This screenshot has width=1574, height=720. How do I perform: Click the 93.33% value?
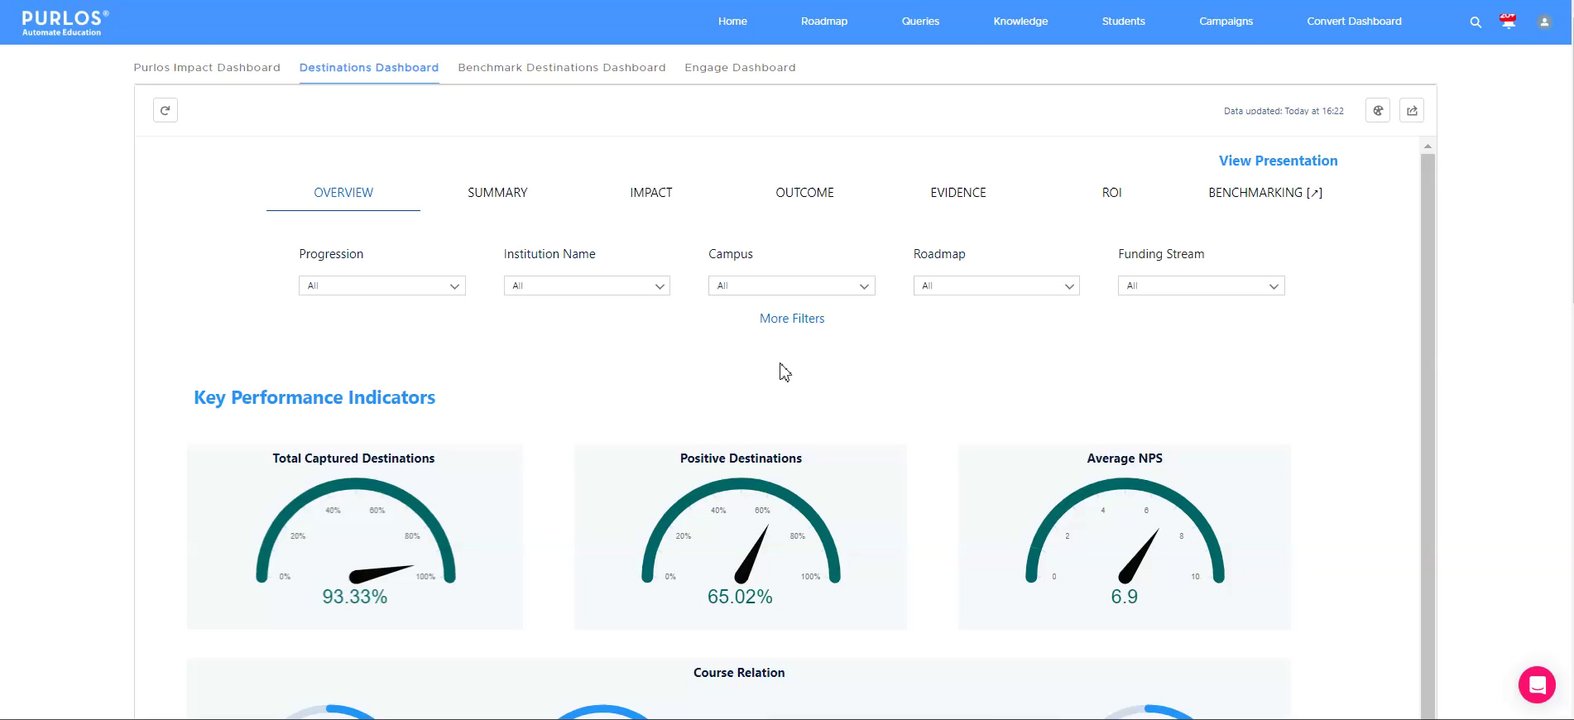355,597
